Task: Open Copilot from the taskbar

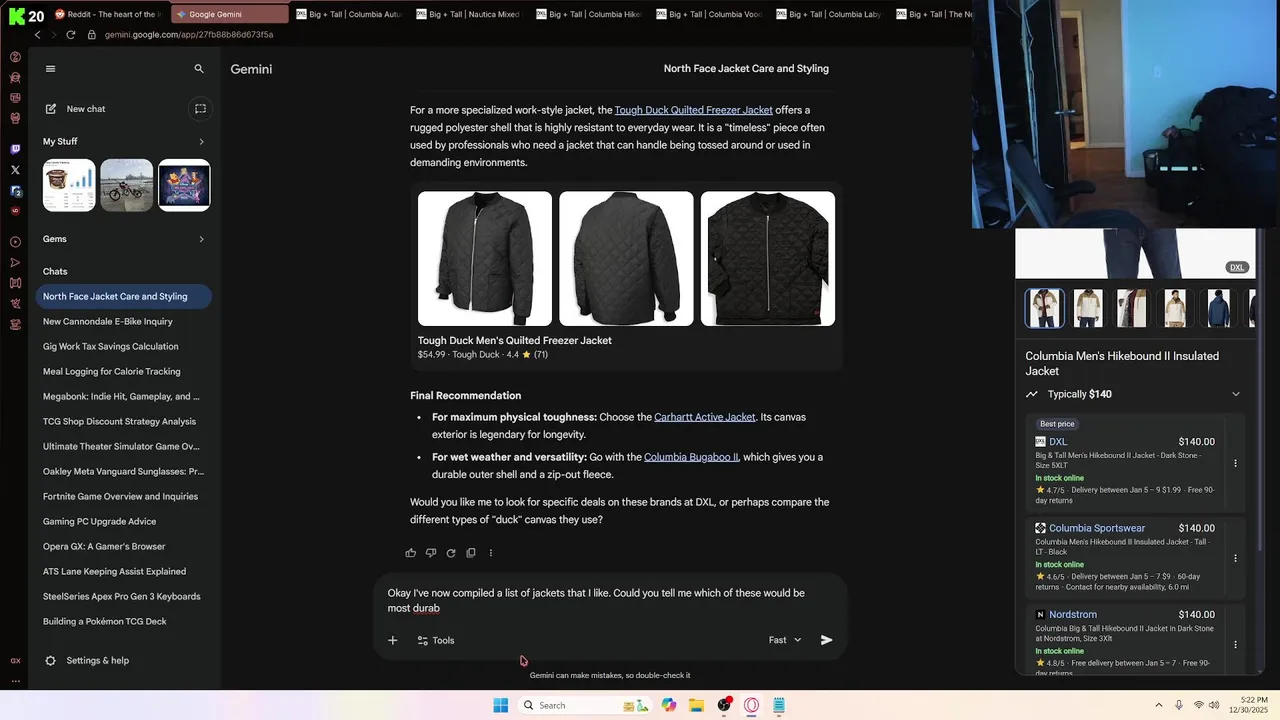Action: coord(669,706)
